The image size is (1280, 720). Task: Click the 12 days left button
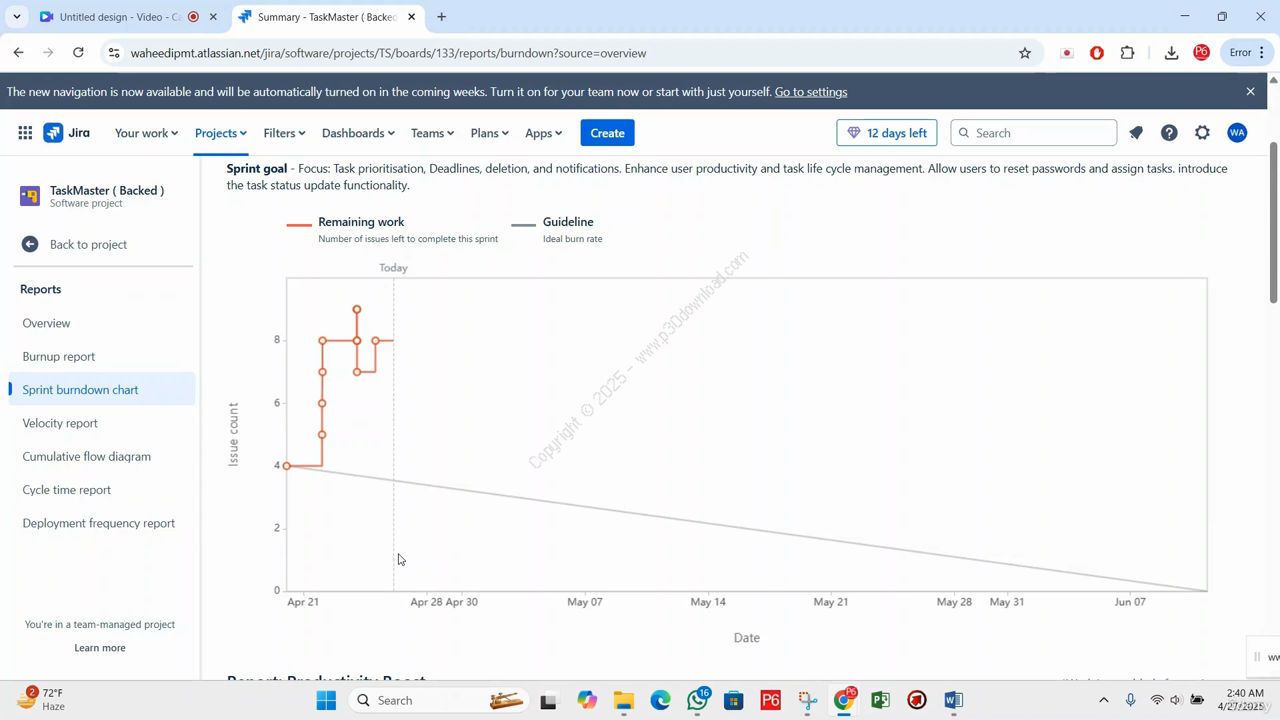tap(887, 133)
